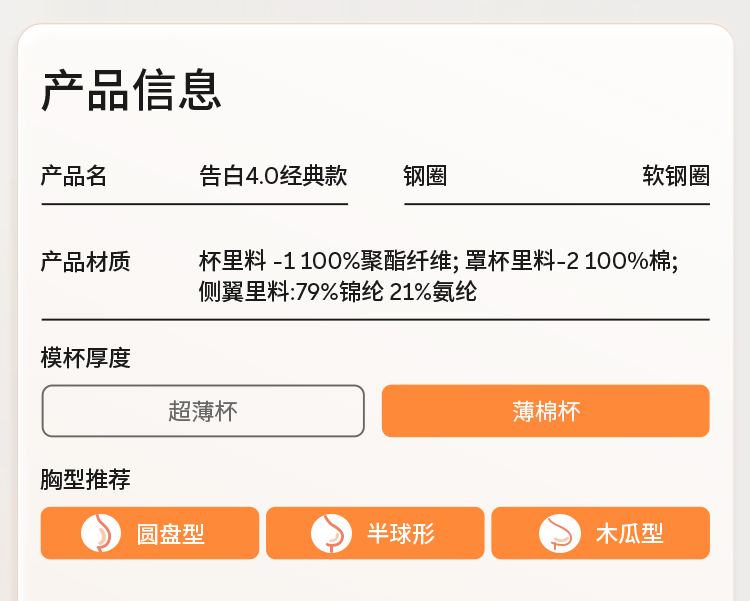Click the round disc shape icon
The image size is (750, 601).
pyautogui.click(x=101, y=533)
